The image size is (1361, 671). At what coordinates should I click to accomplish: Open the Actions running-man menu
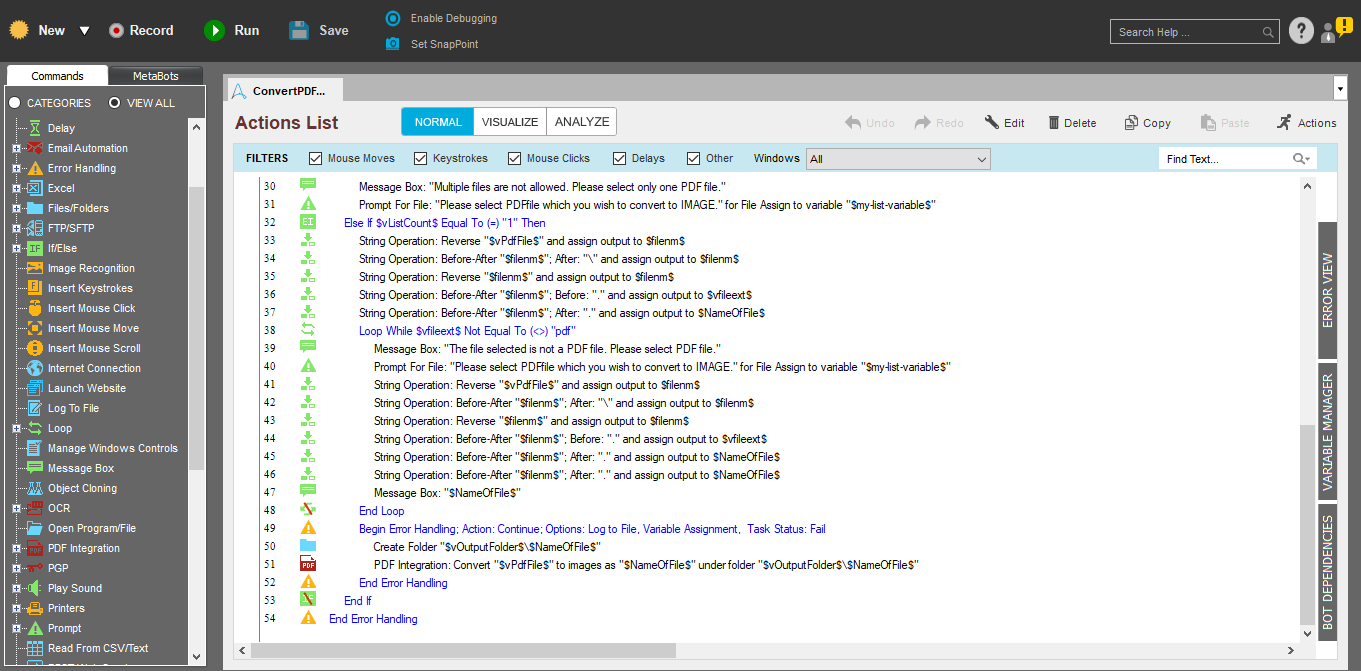click(1284, 122)
